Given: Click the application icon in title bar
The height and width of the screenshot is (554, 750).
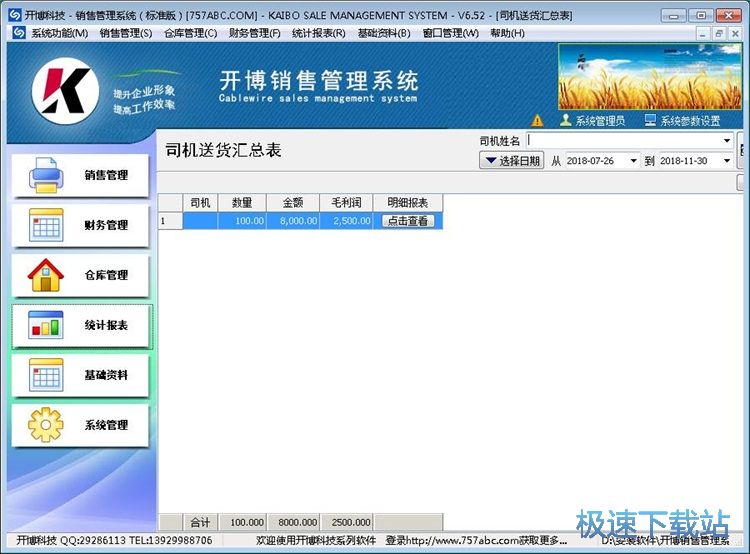Looking at the screenshot, I should [15, 15].
